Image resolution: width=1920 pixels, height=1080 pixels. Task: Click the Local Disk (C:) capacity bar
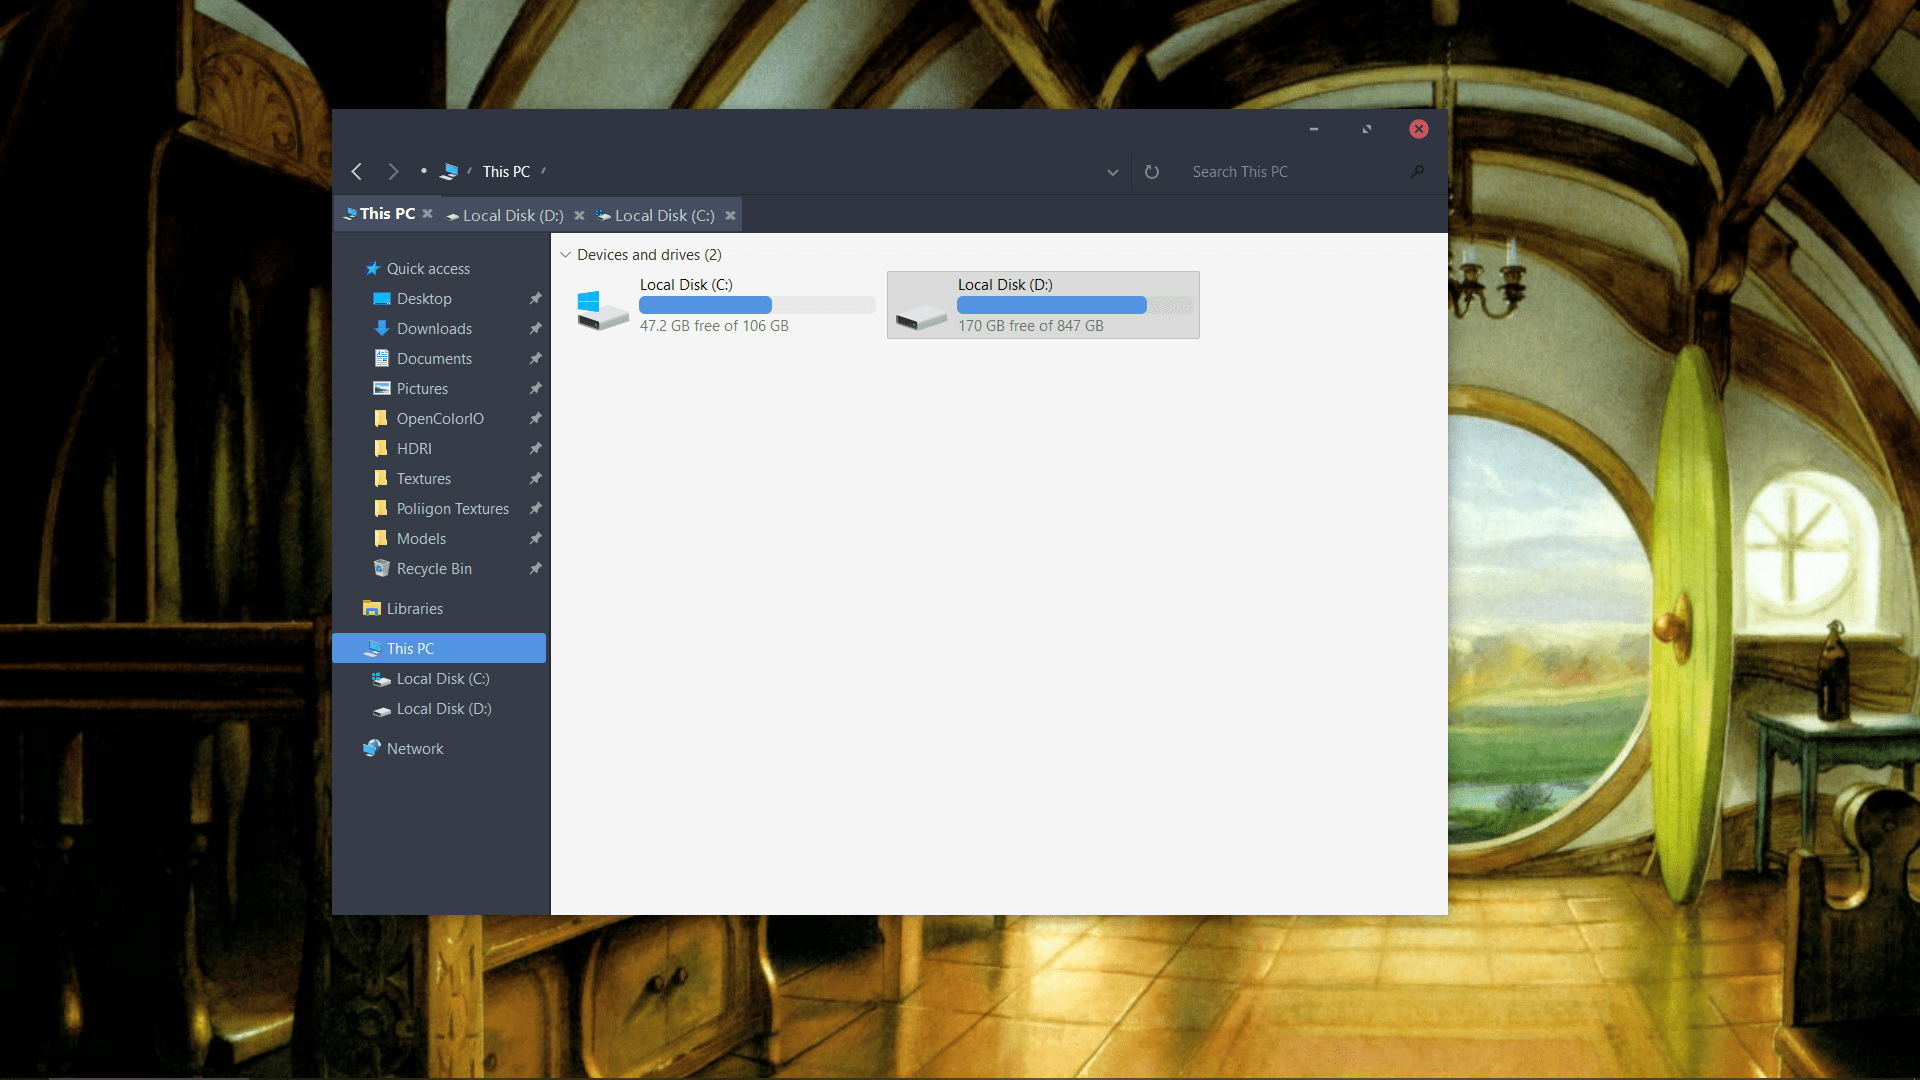pyautogui.click(x=755, y=305)
